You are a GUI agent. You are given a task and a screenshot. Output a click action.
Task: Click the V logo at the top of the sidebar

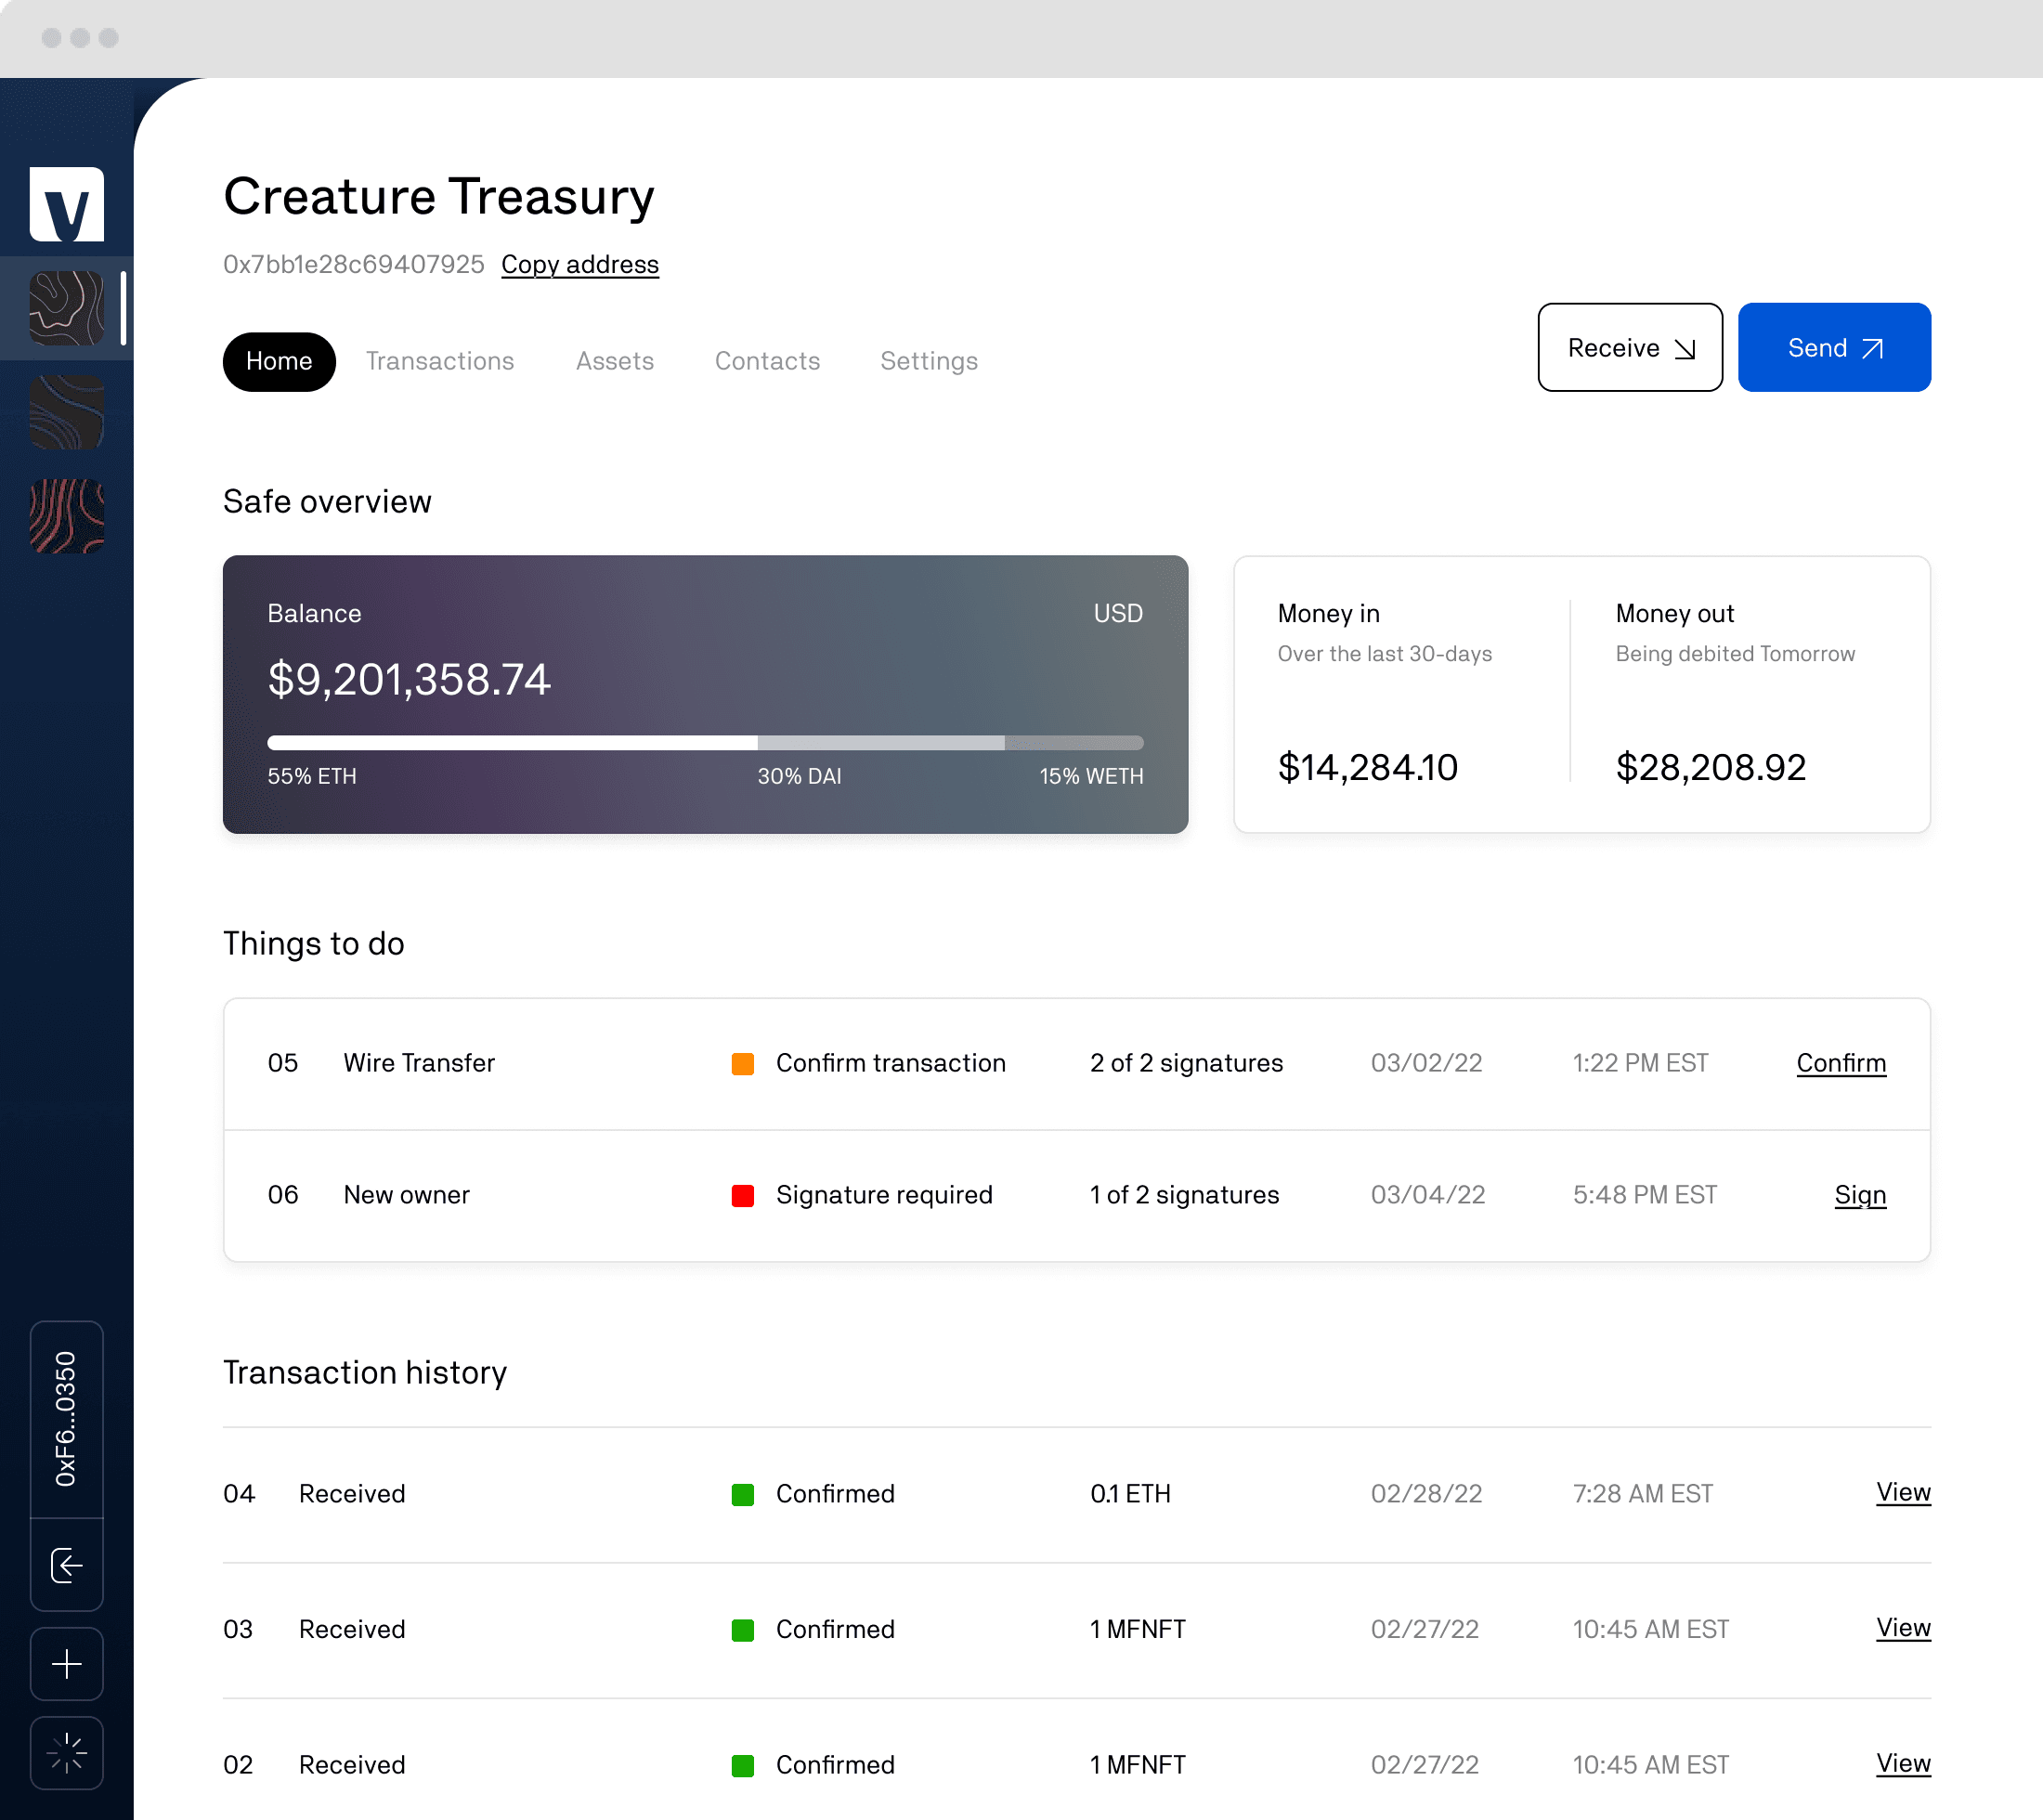click(67, 204)
